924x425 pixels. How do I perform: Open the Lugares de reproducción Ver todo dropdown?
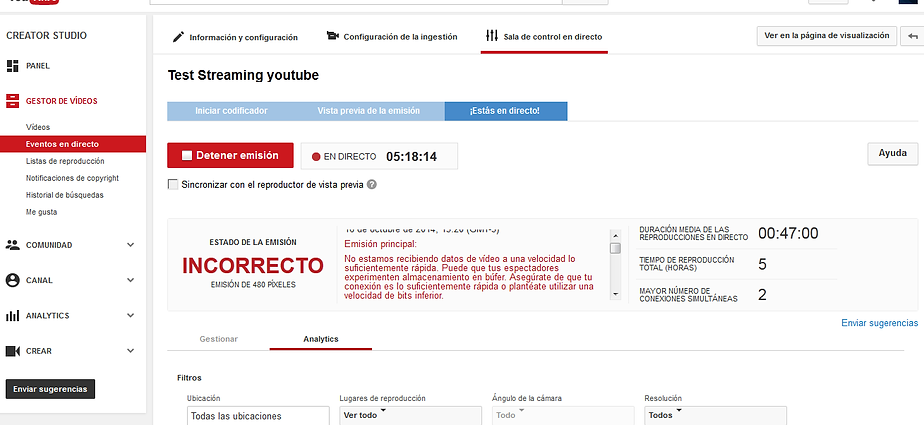(411, 415)
